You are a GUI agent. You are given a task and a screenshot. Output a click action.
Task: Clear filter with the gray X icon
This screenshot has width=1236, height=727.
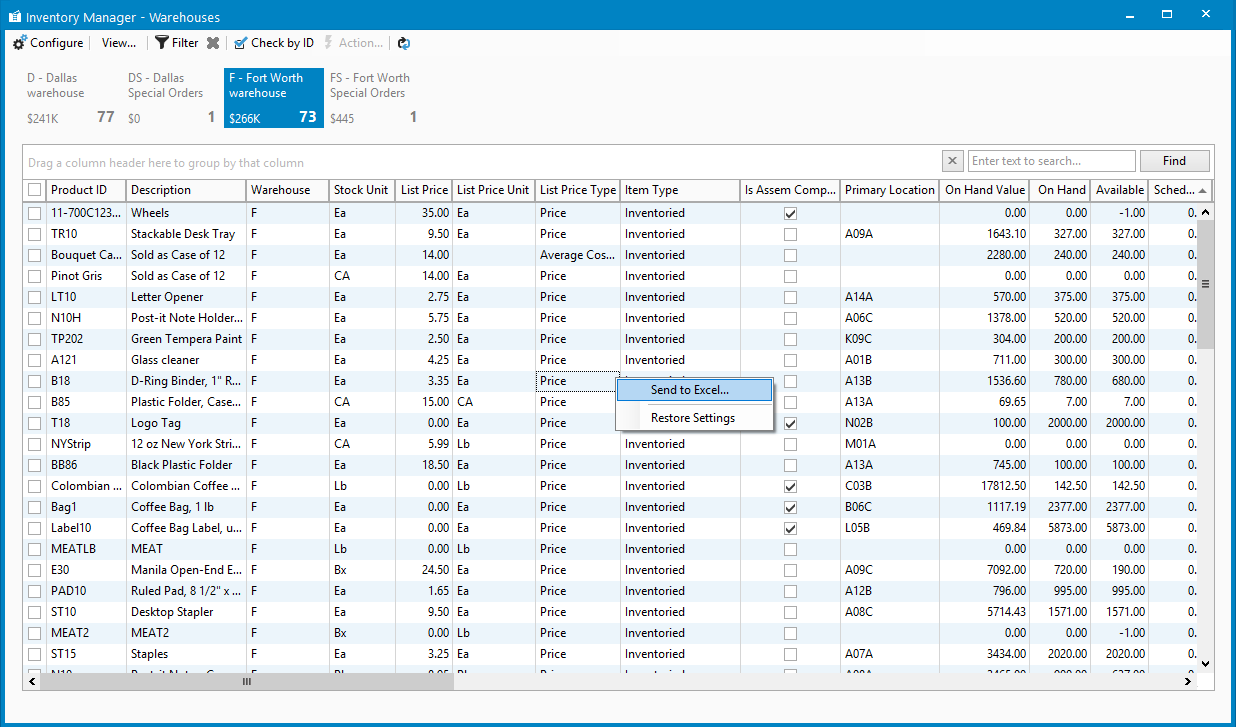point(213,43)
